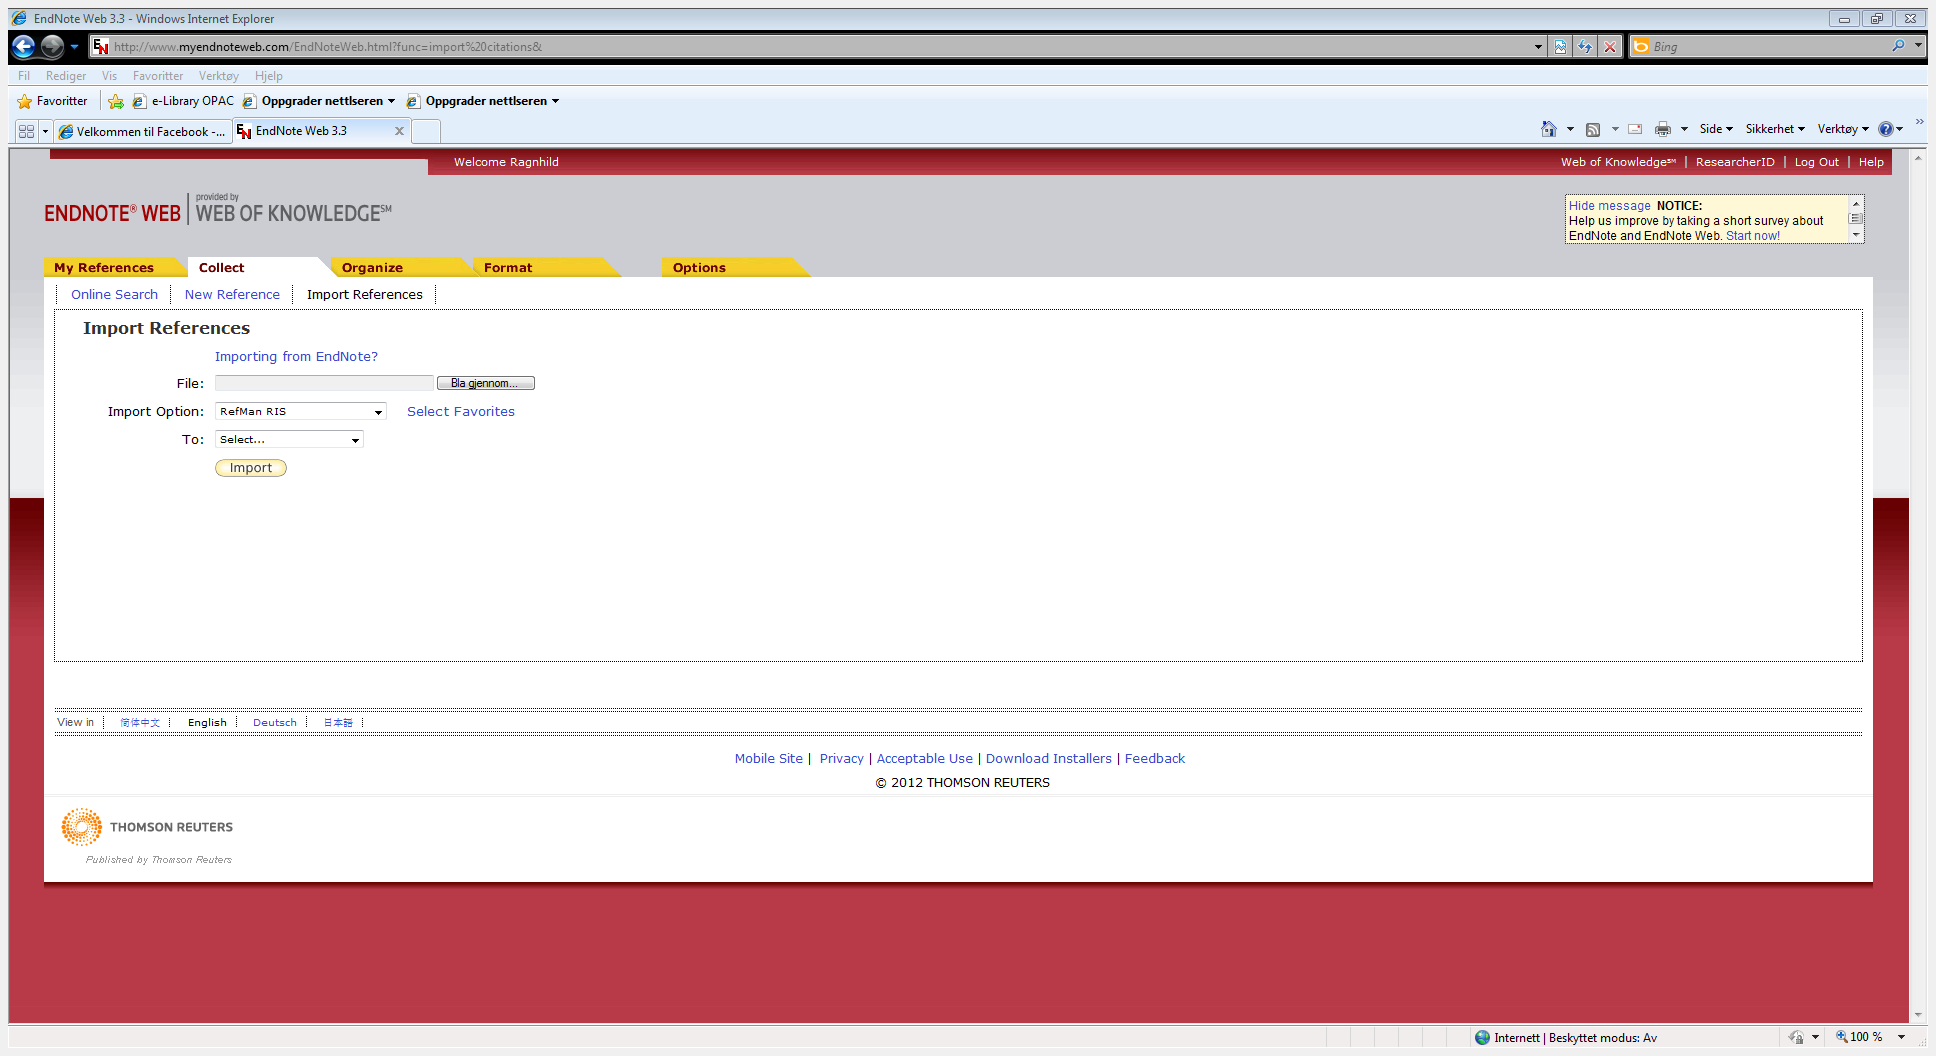
Task: Open the Print options dropdown arrow
Action: (x=1684, y=129)
